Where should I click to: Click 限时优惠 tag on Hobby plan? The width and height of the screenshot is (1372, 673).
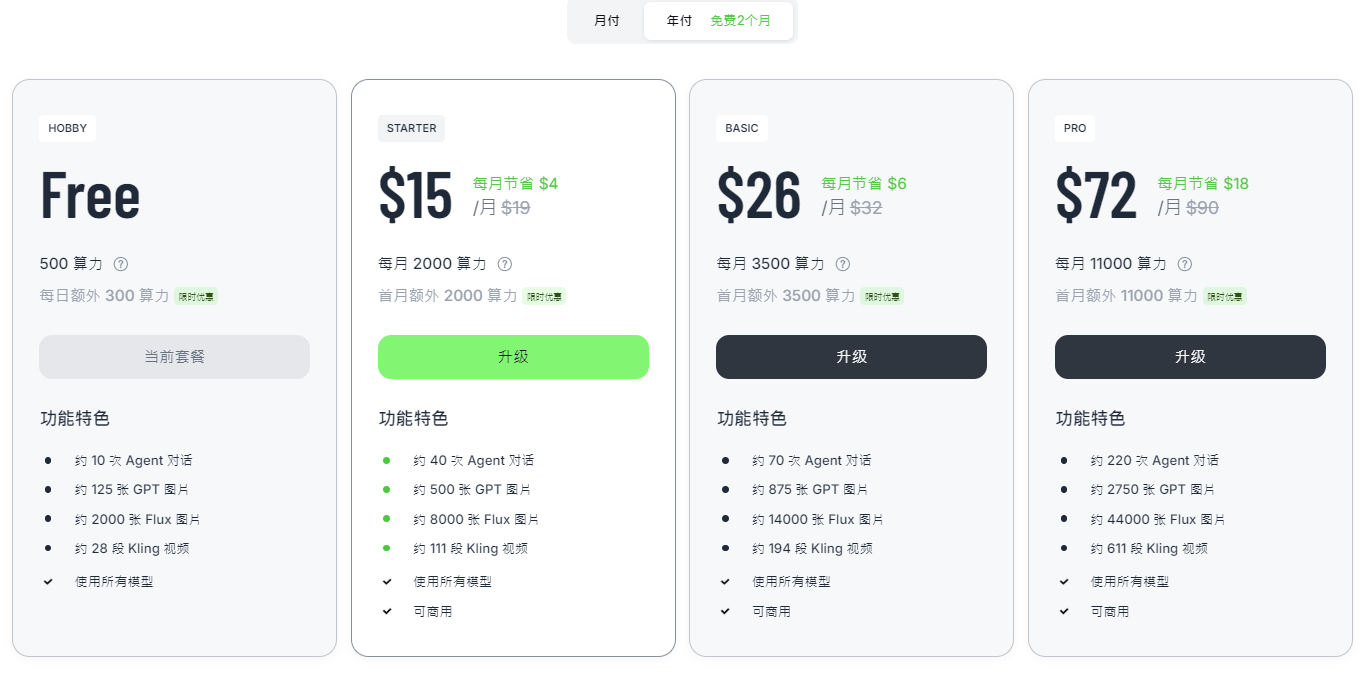click(x=196, y=297)
